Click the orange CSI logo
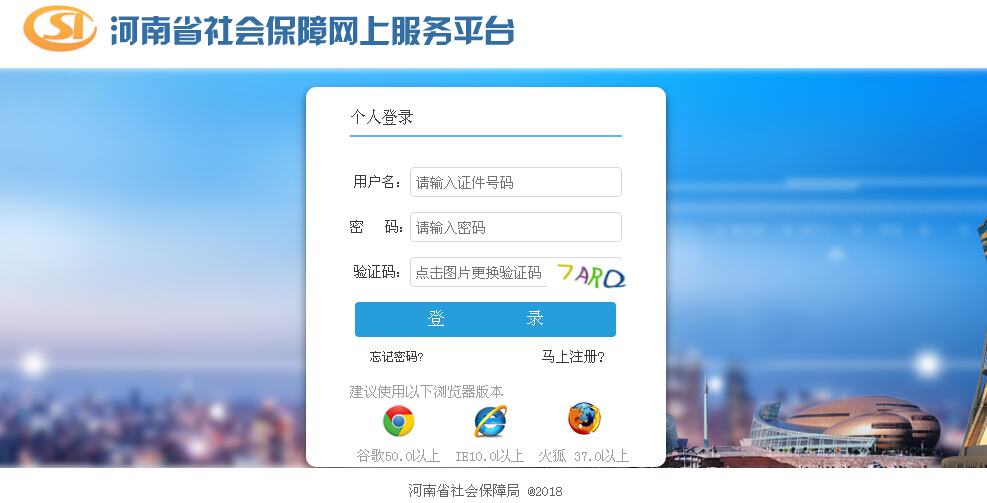 click(x=60, y=28)
